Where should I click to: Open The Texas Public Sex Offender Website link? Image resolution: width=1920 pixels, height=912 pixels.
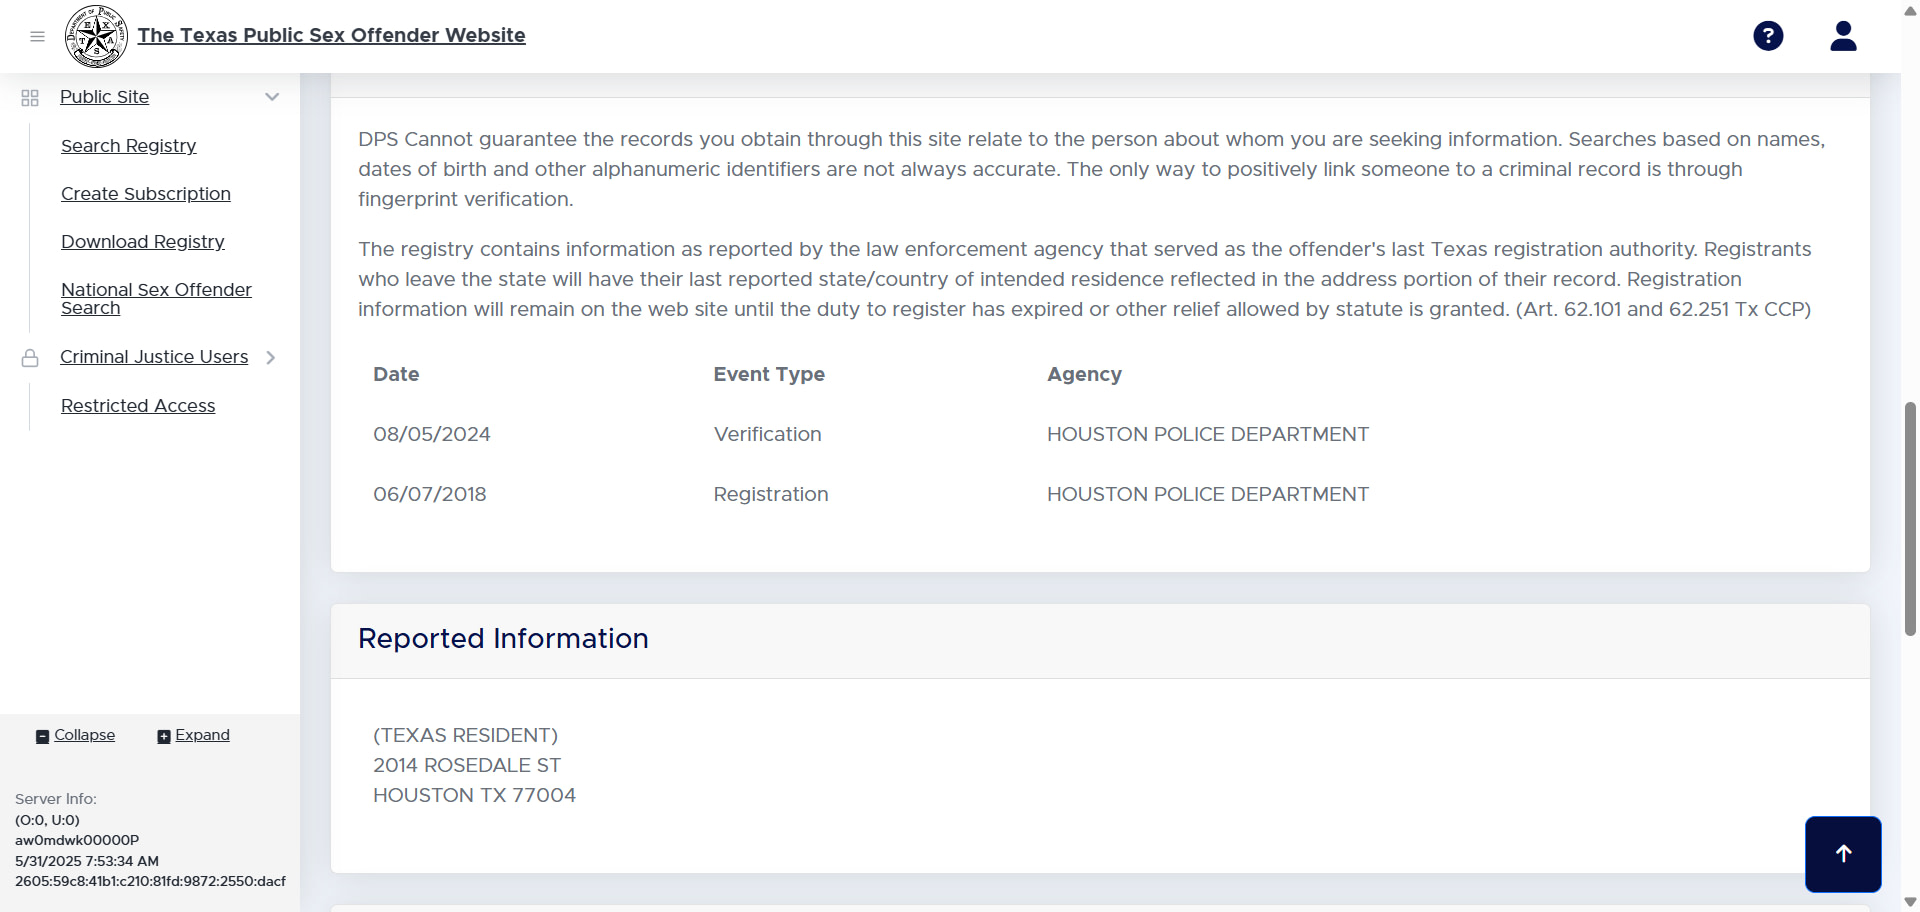(331, 35)
